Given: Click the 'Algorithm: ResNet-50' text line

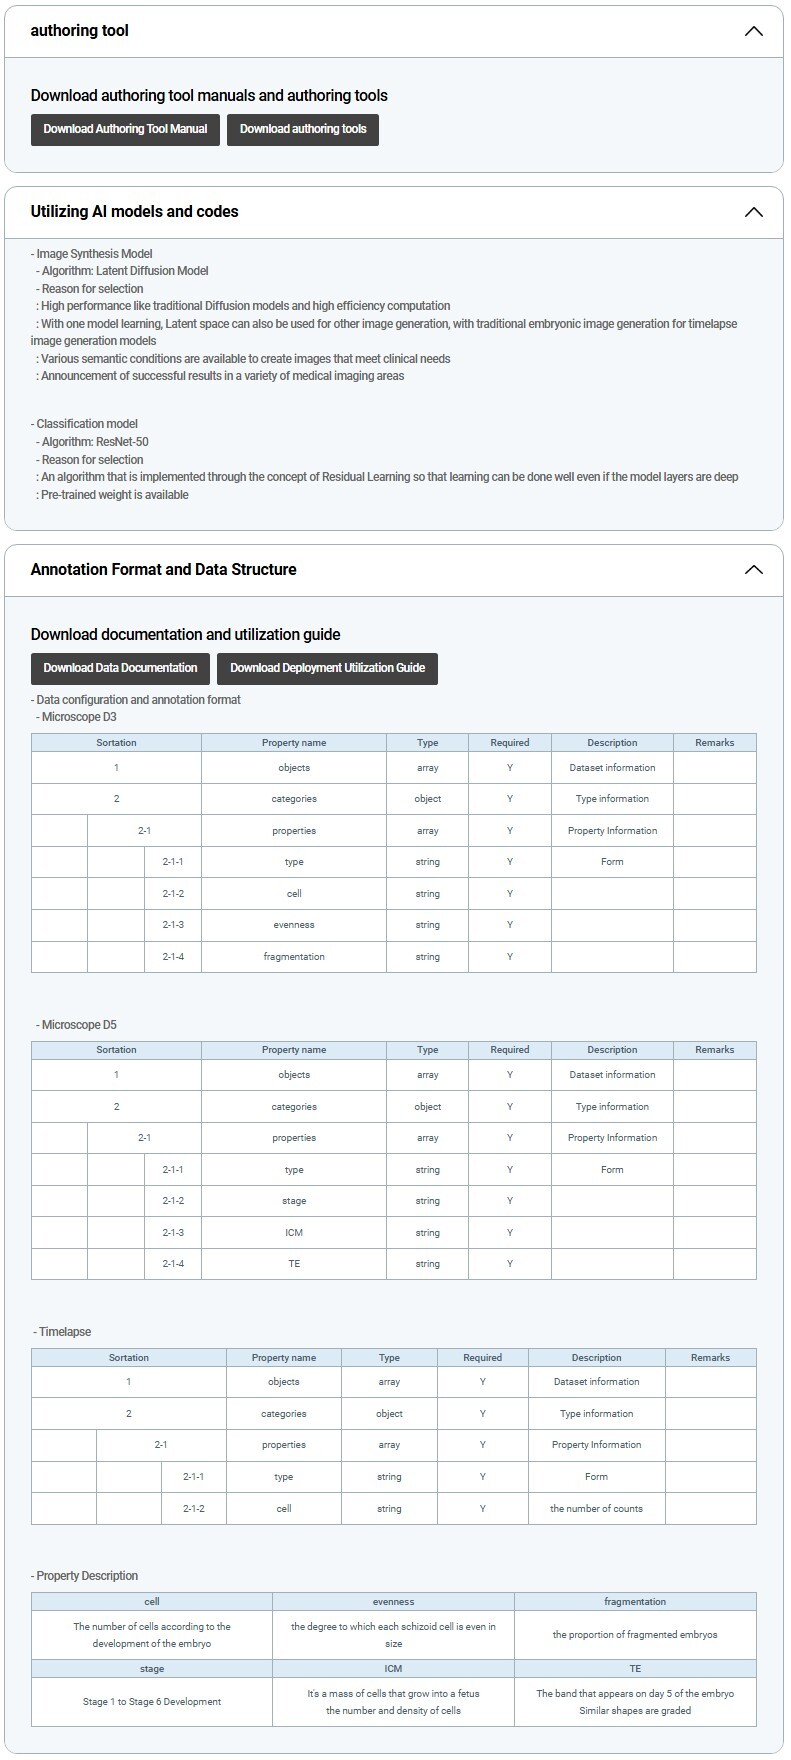Looking at the screenshot, I should 94,442.
